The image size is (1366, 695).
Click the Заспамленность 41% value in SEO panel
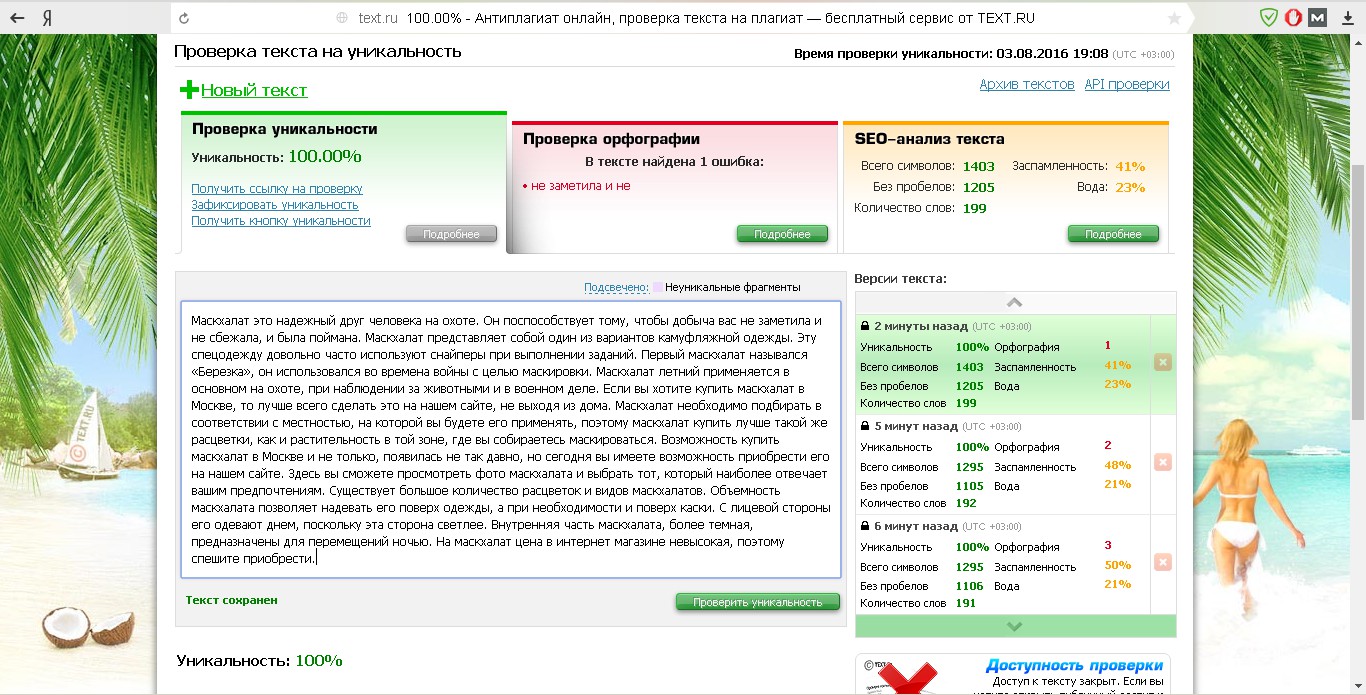pyautogui.click(x=1130, y=167)
